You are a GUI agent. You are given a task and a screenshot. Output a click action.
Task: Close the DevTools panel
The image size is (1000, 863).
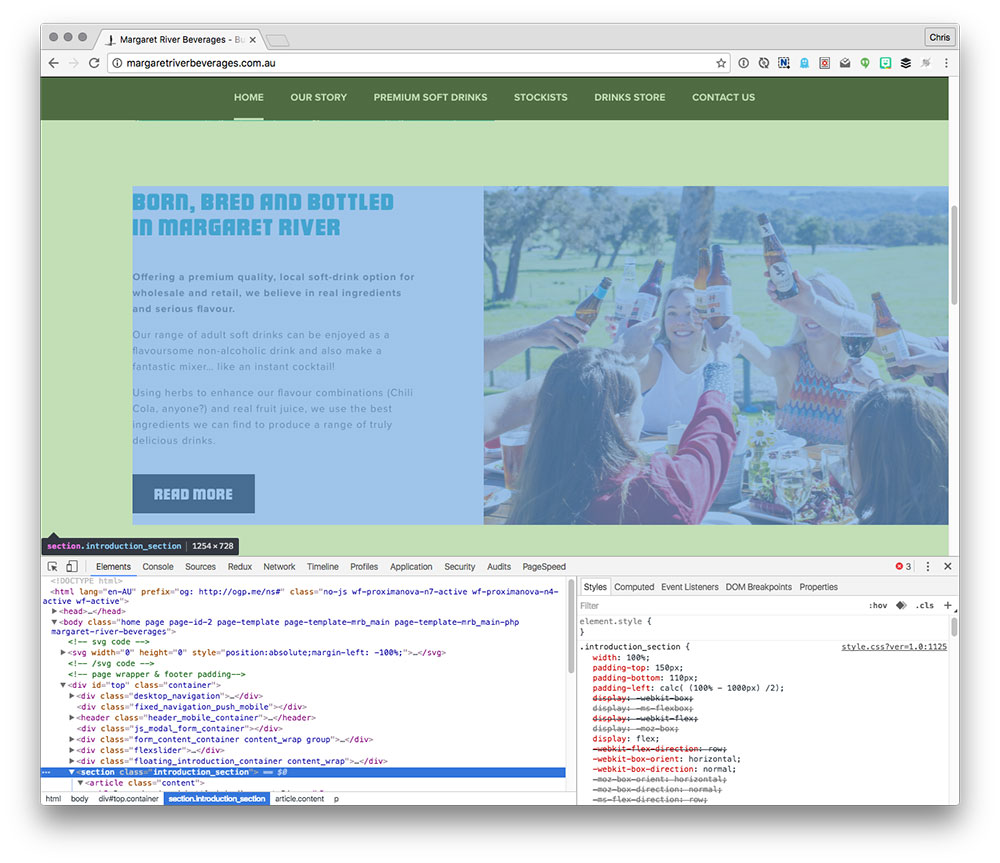pyautogui.click(x=948, y=566)
